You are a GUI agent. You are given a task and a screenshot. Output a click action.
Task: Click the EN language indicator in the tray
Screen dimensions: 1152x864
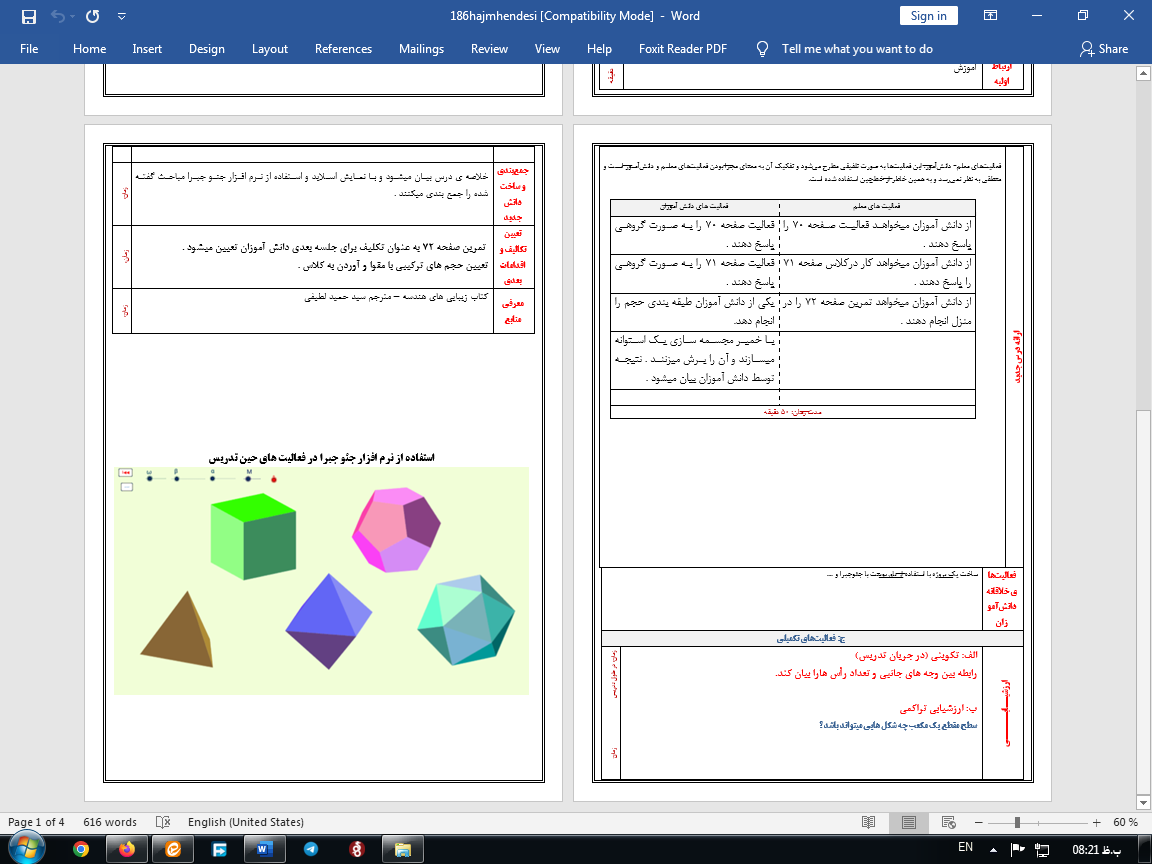pyautogui.click(x=965, y=847)
